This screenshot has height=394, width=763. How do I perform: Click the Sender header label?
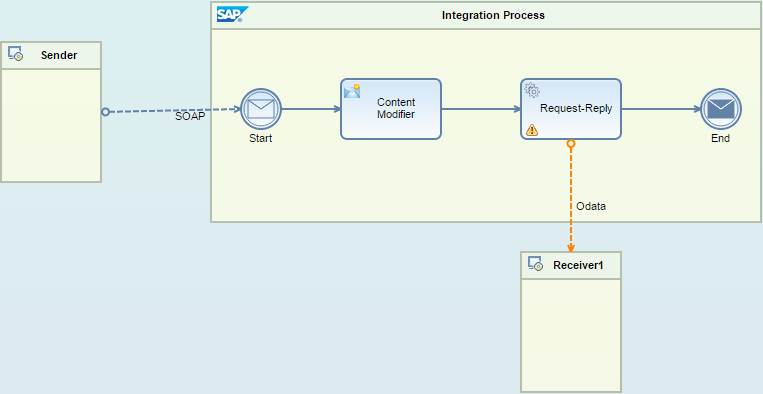59,55
